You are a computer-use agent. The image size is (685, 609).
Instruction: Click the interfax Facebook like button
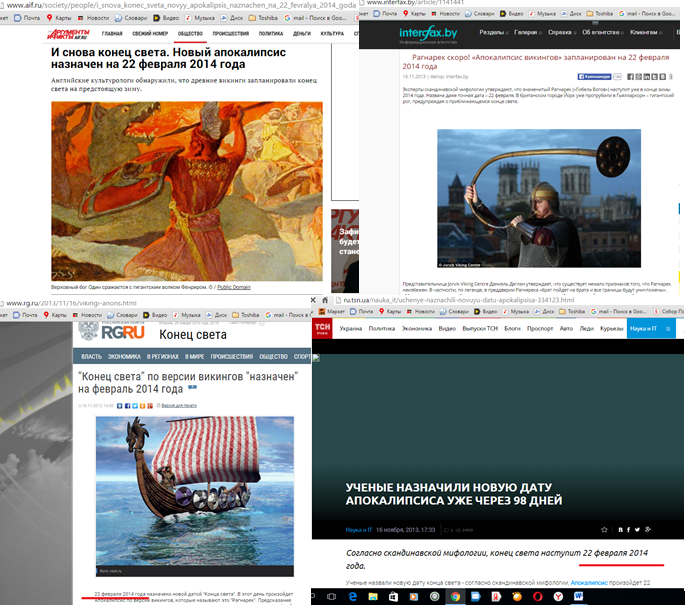coord(594,77)
